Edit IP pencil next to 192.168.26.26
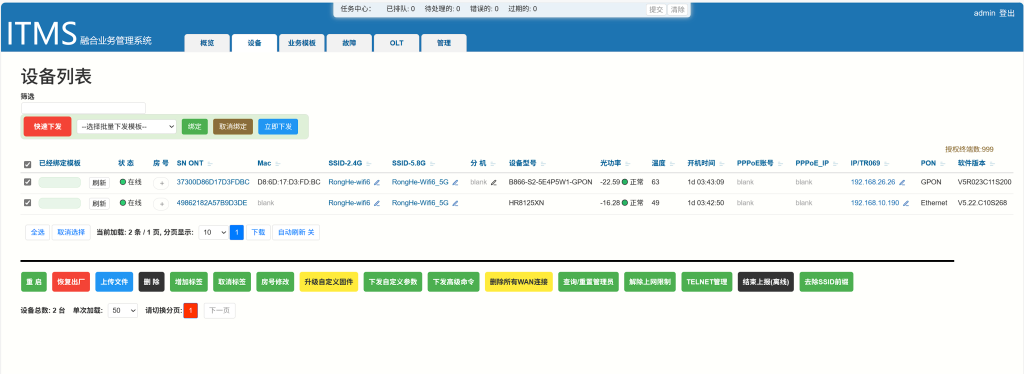The height and width of the screenshot is (374, 1024). [902, 183]
